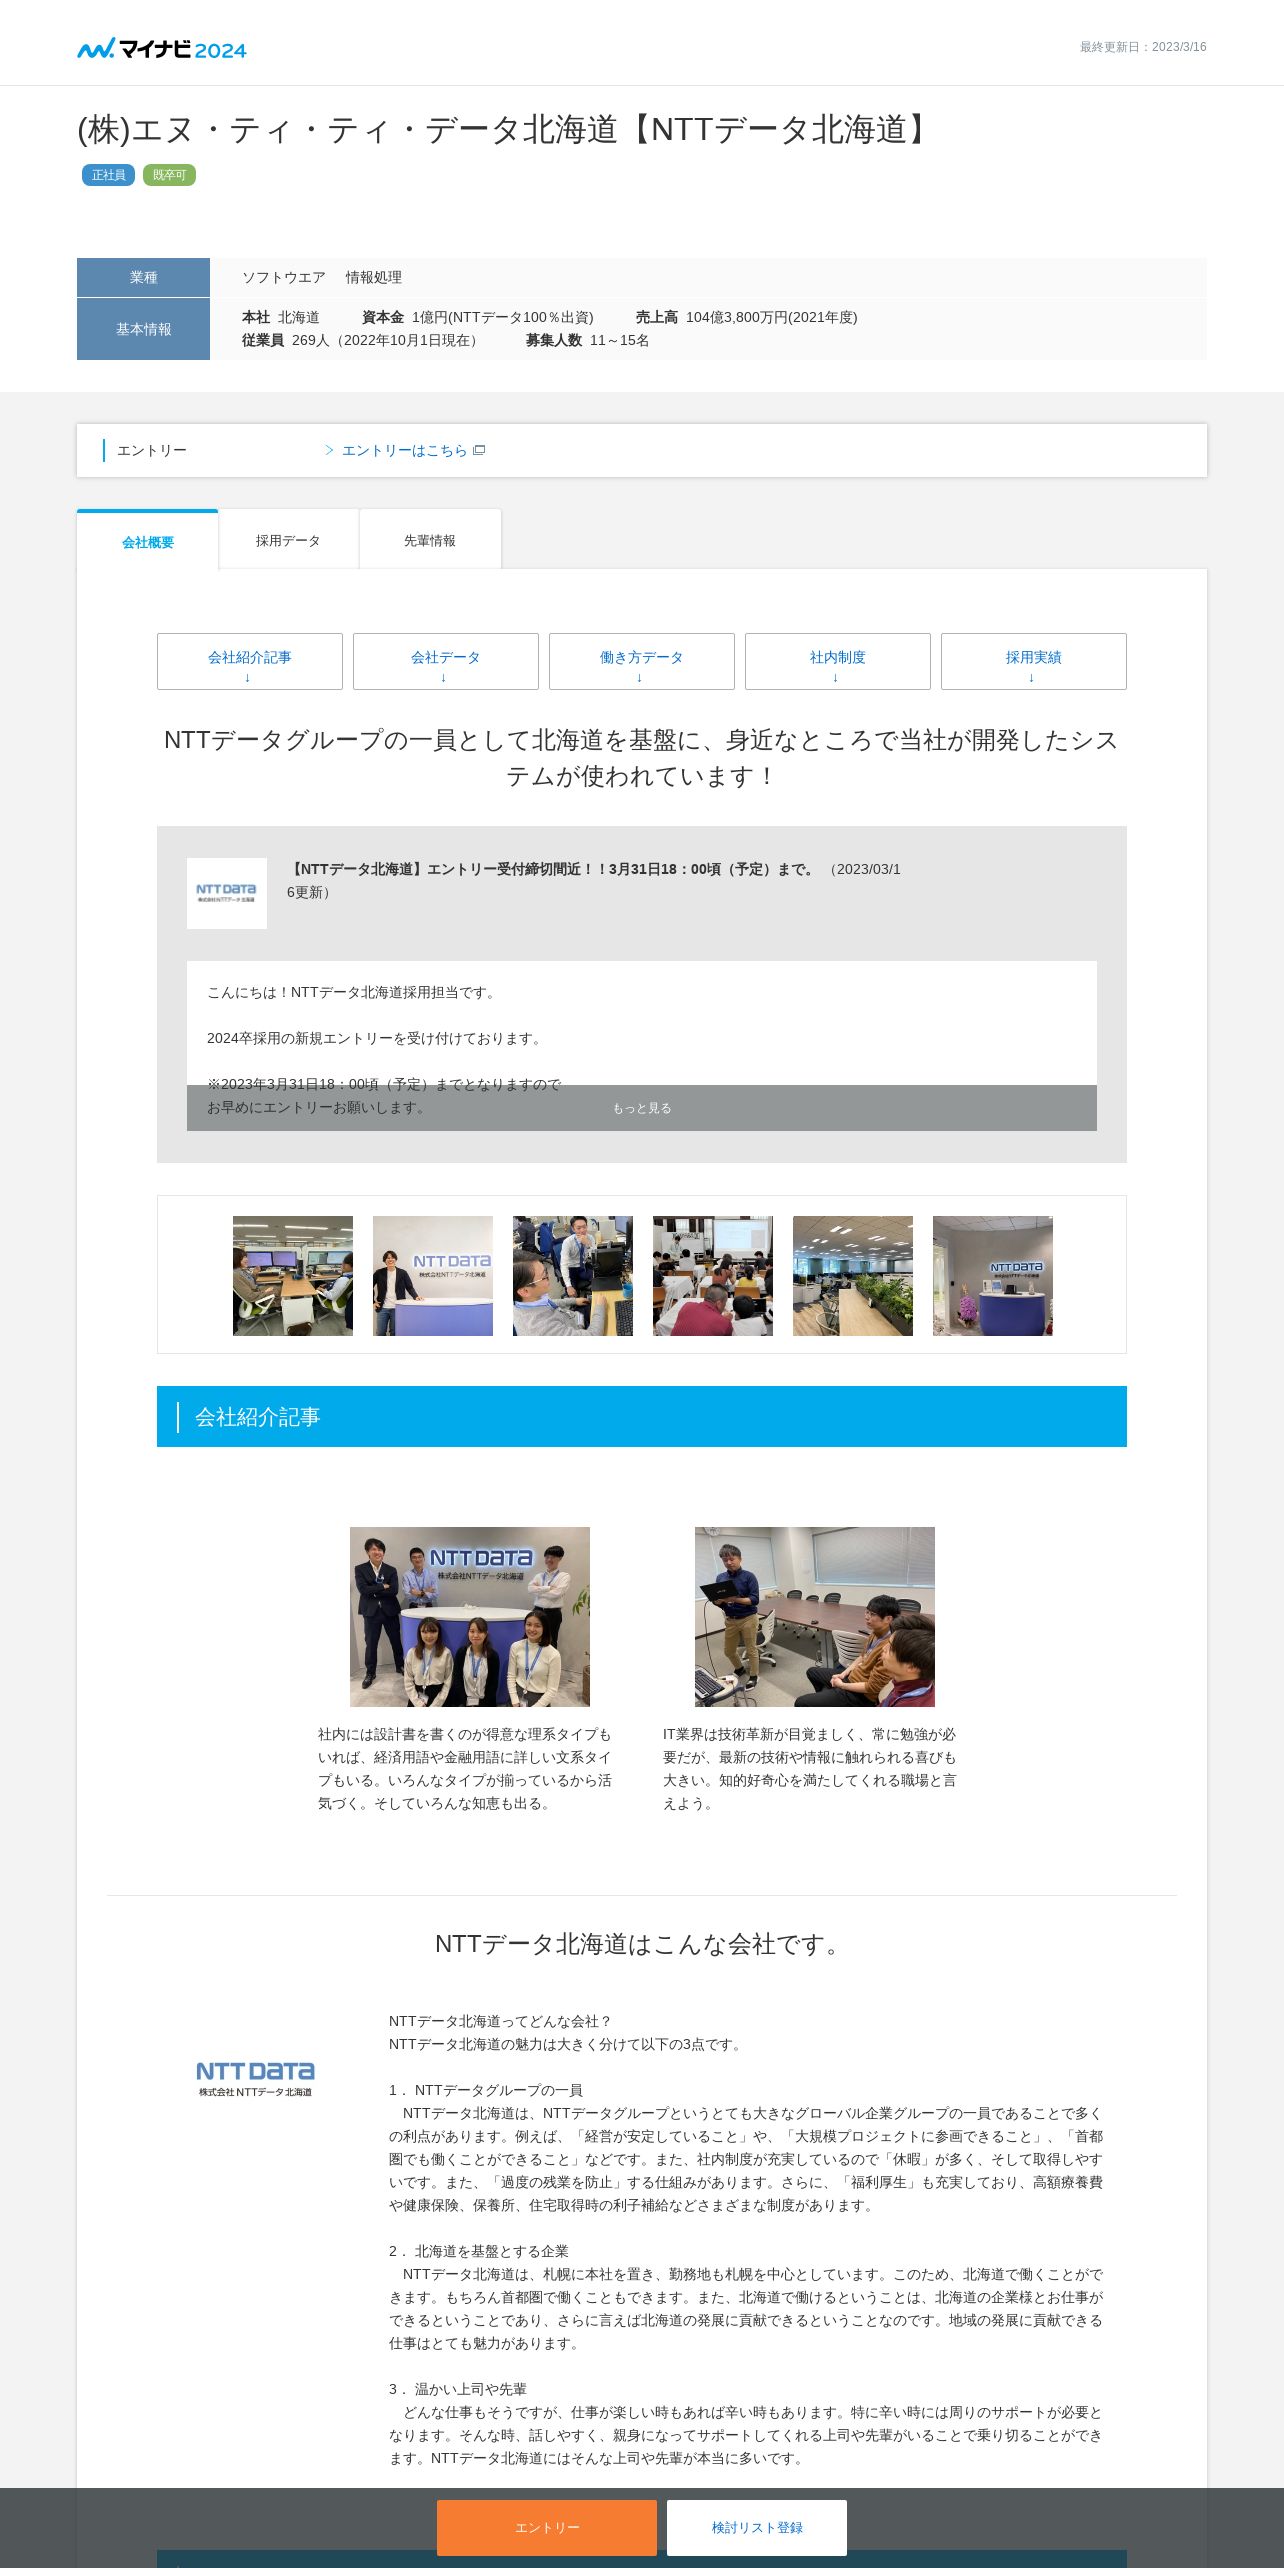Click the NTT DATA logo beside company description

coord(255,2078)
